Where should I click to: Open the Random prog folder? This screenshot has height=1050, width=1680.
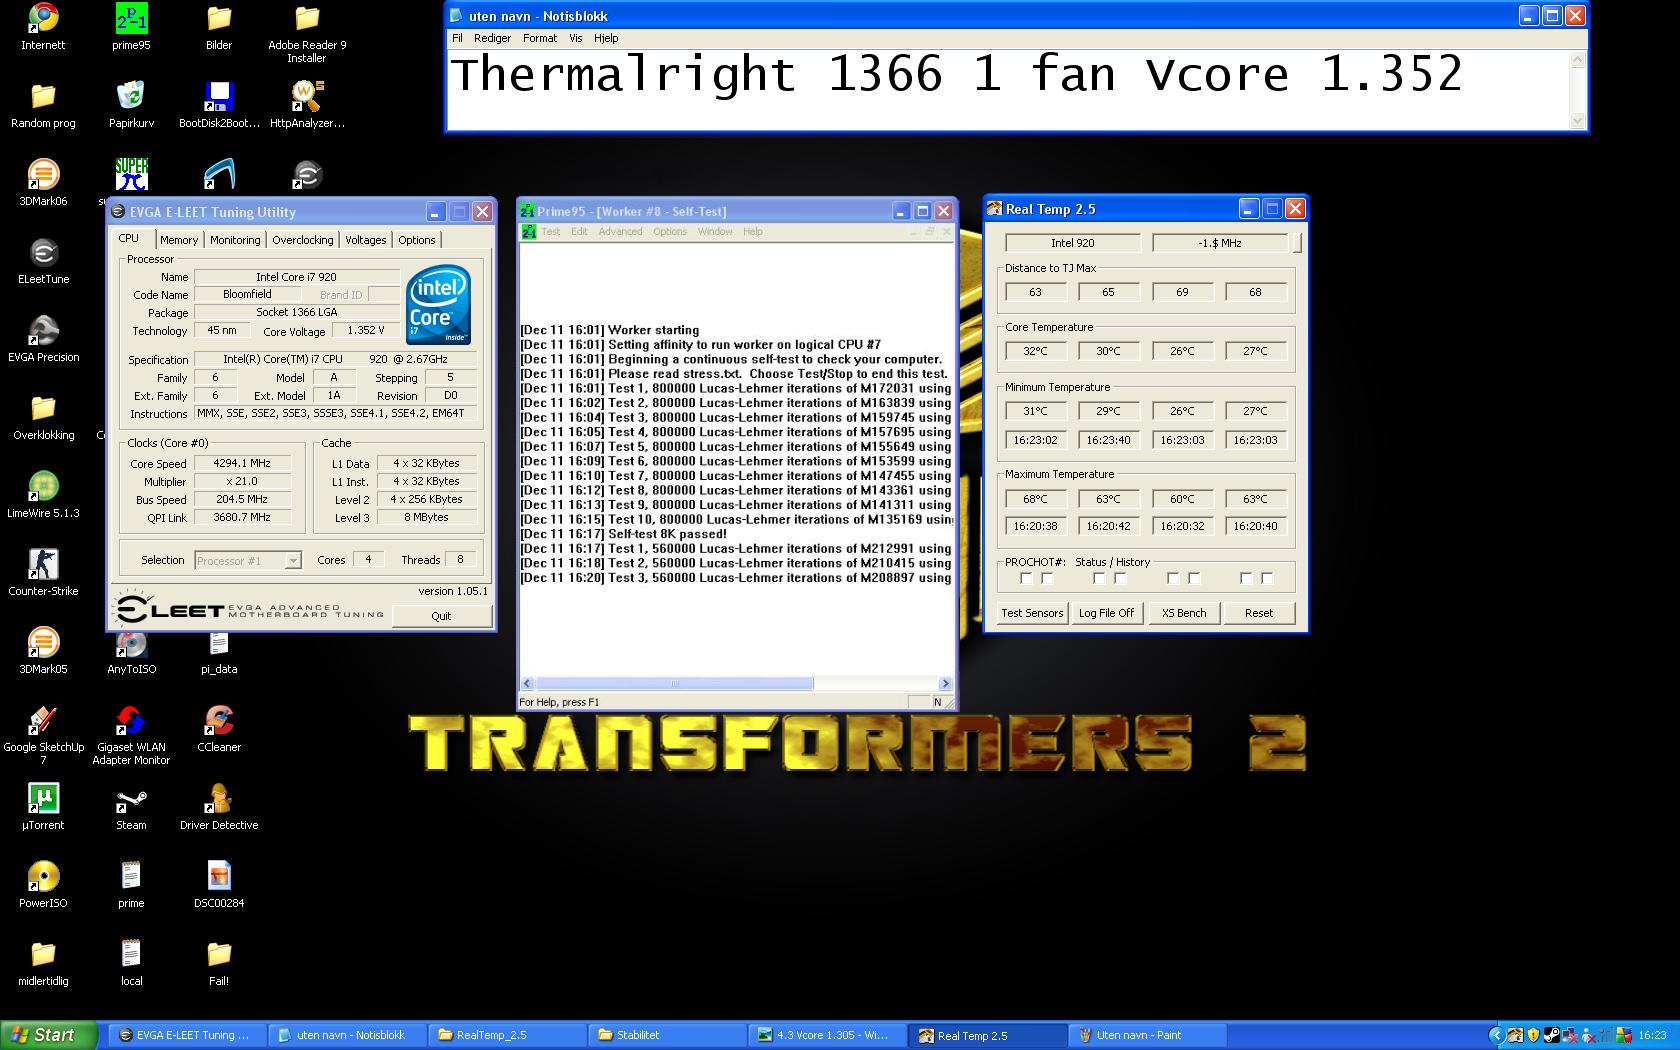point(43,105)
